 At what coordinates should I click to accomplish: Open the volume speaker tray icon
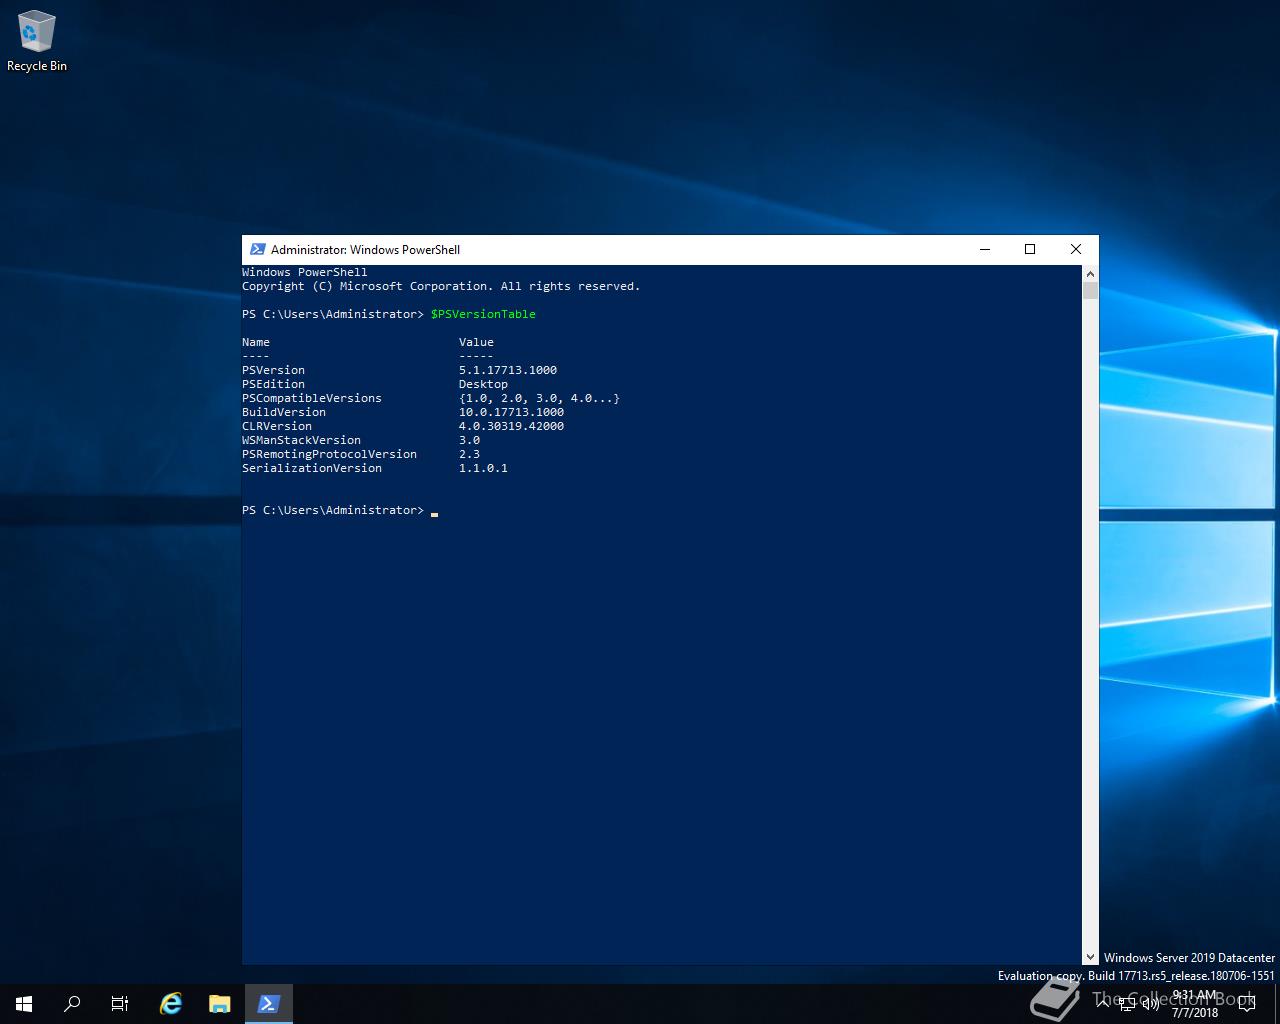coord(1148,1004)
